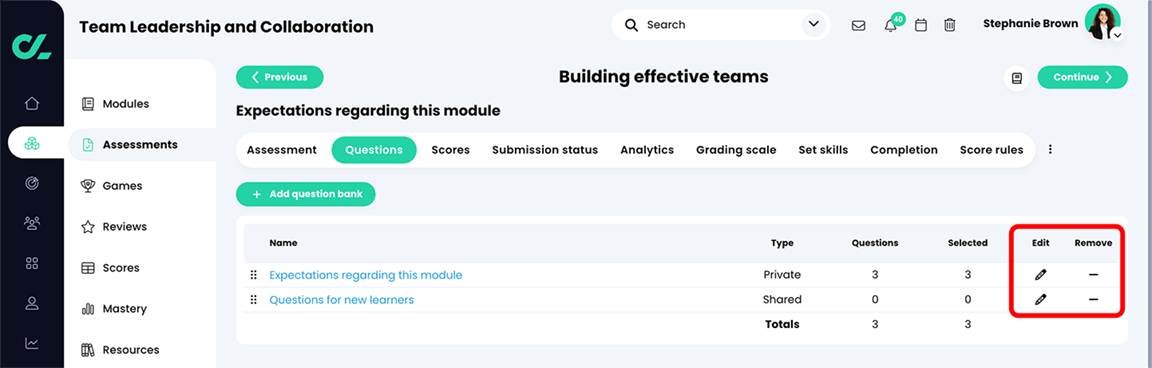Grab drag handle for Questions for new learners
This screenshot has height=368, width=1152.
(x=253, y=300)
